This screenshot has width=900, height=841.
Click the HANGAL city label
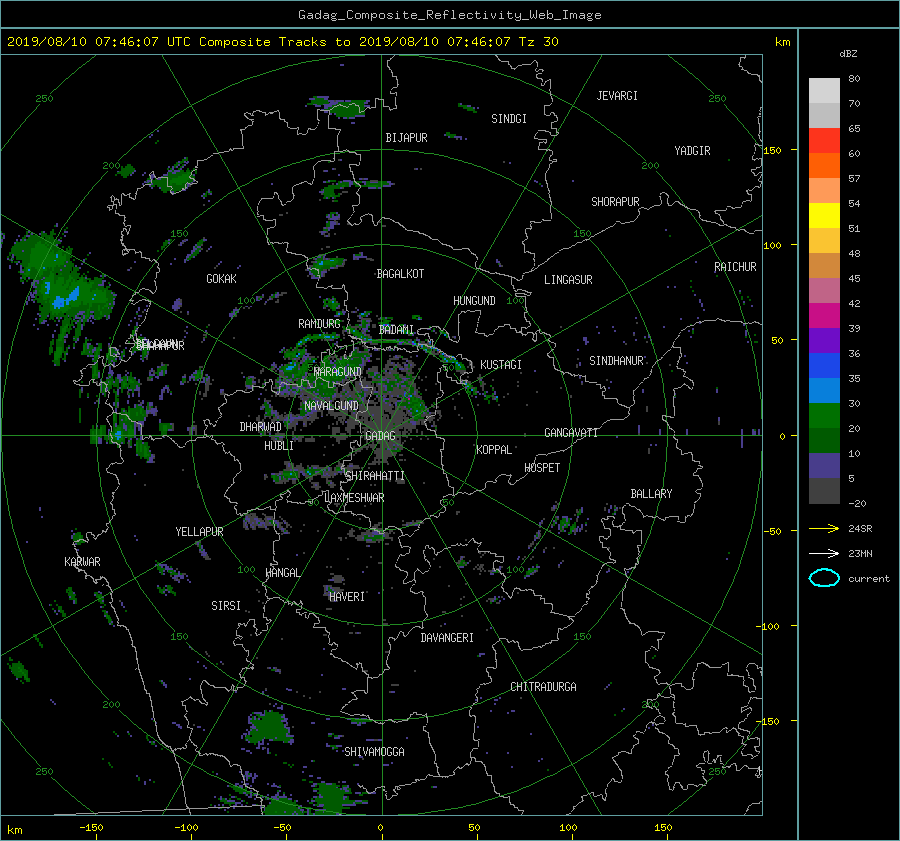click(283, 573)
